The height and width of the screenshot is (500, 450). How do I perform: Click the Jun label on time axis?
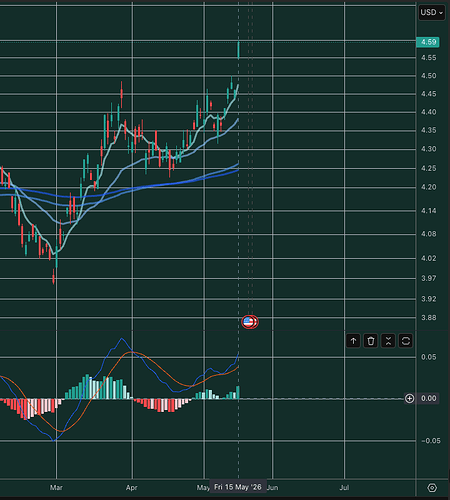(272, 488)
